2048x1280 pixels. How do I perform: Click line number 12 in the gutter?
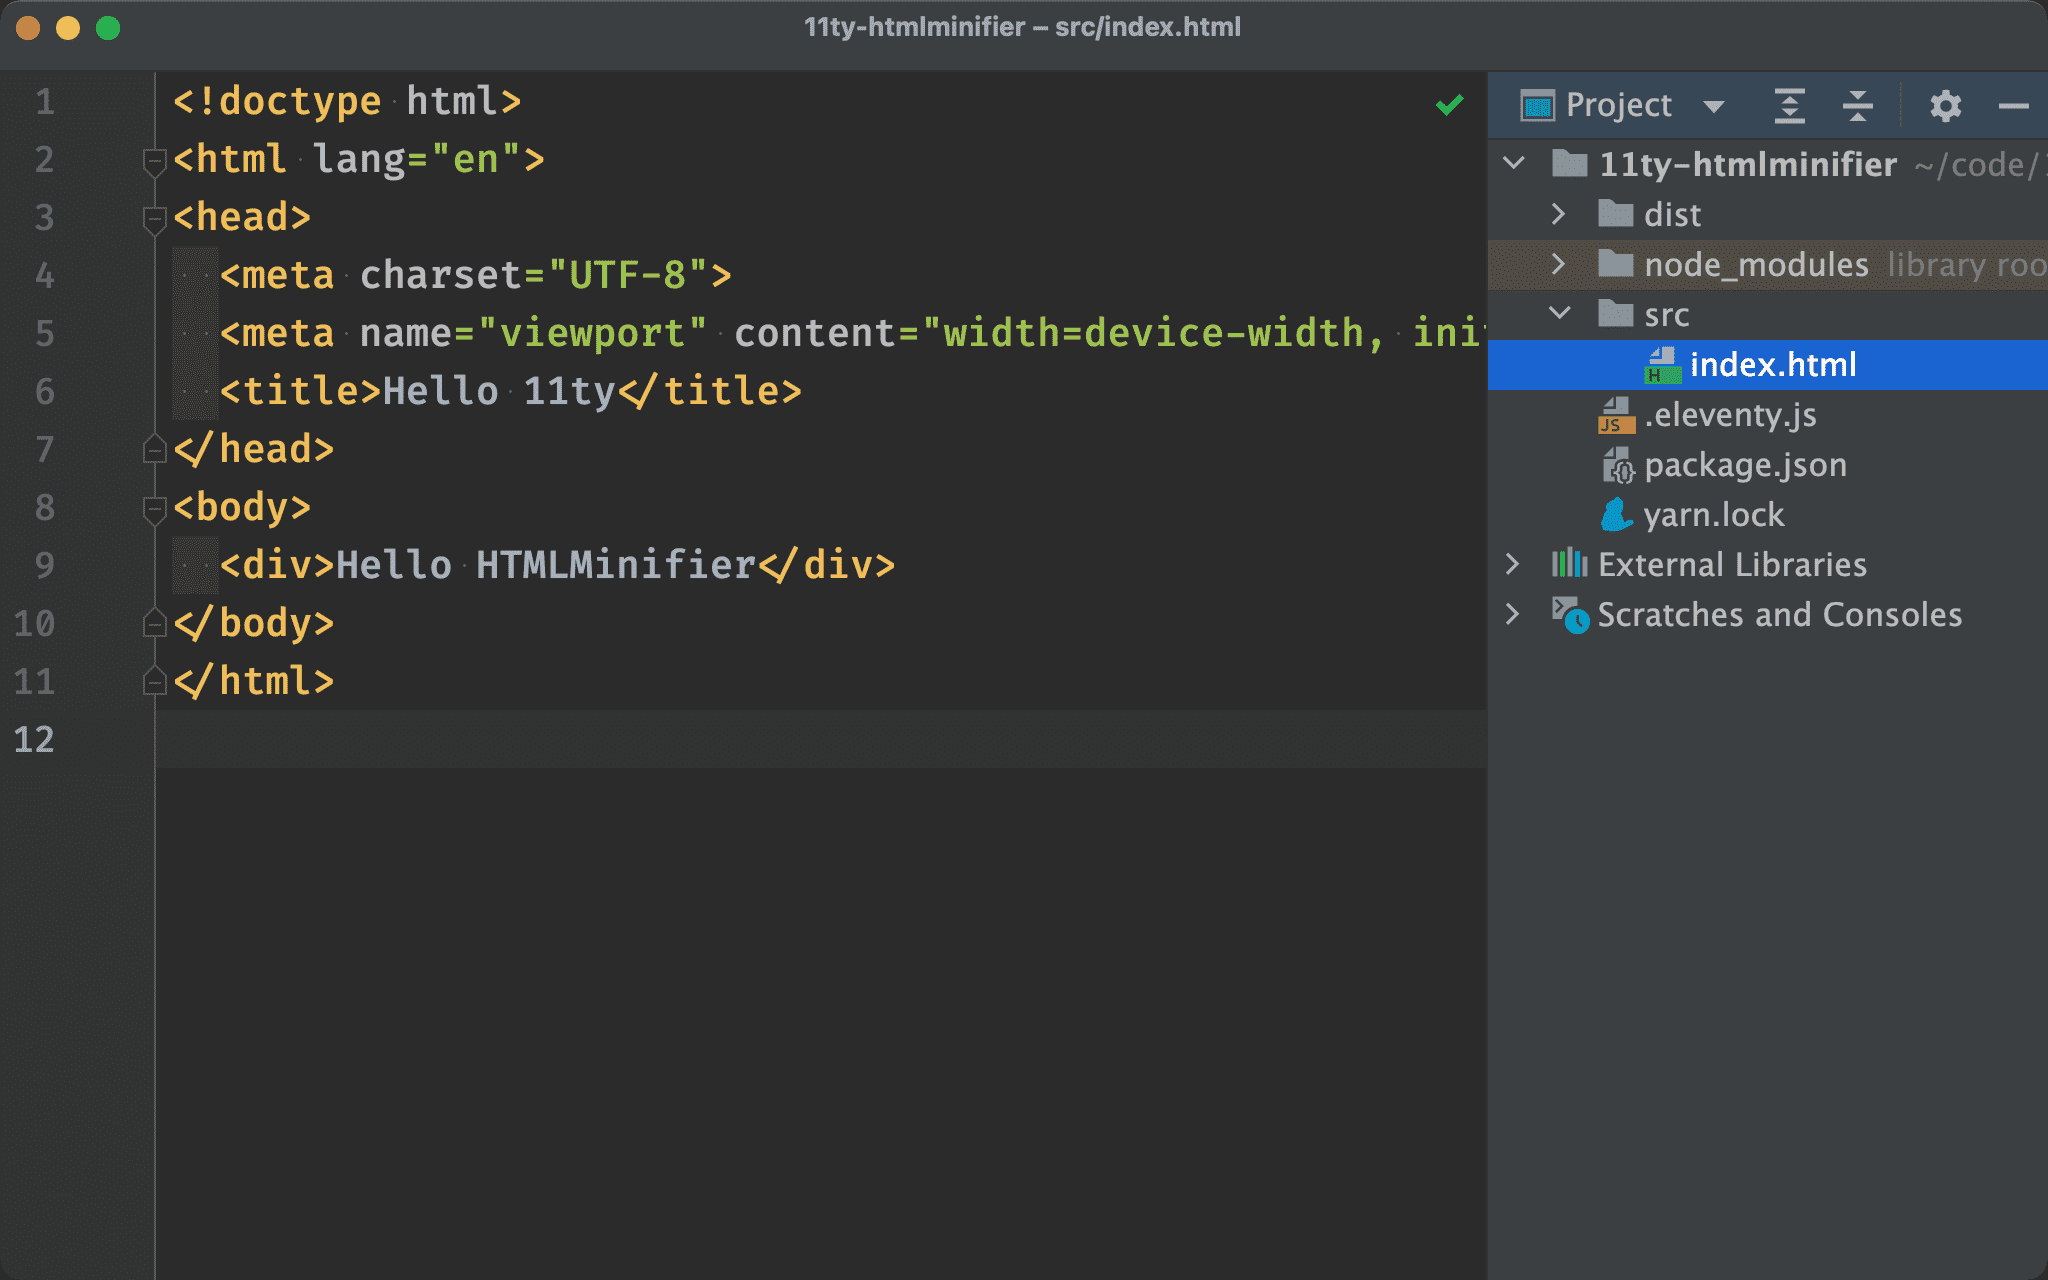[34, 739]
